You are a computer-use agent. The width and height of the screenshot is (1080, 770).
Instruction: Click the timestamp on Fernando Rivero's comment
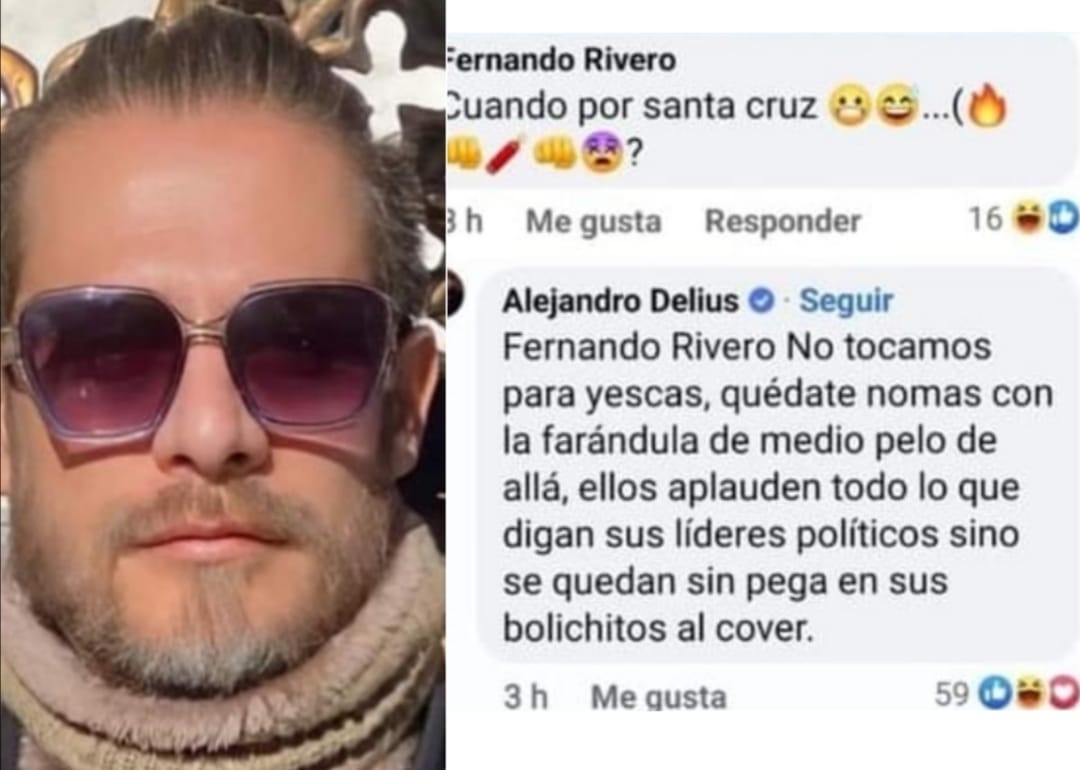pyautogui.click(x=464, y=222)
